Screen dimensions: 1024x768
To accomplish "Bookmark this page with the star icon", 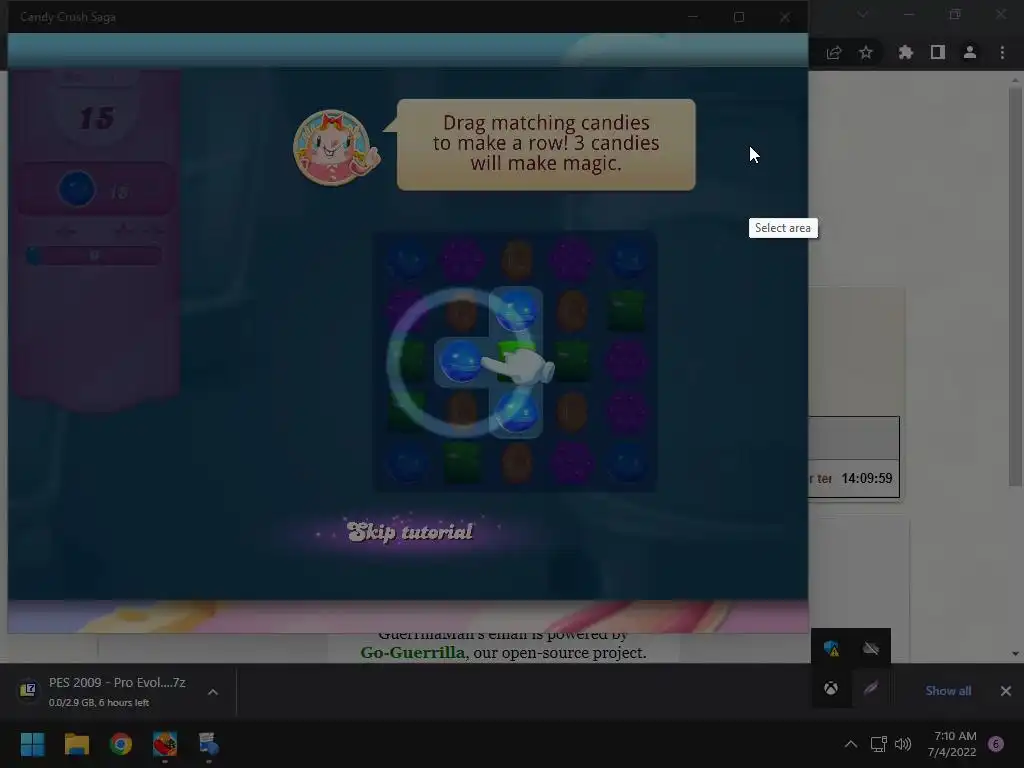I will click(x=866, y=53).
